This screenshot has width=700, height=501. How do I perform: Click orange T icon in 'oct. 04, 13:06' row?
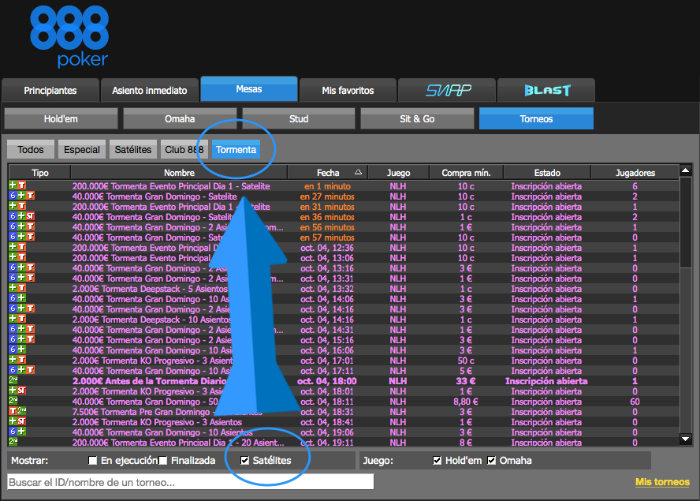coord(21,258)
